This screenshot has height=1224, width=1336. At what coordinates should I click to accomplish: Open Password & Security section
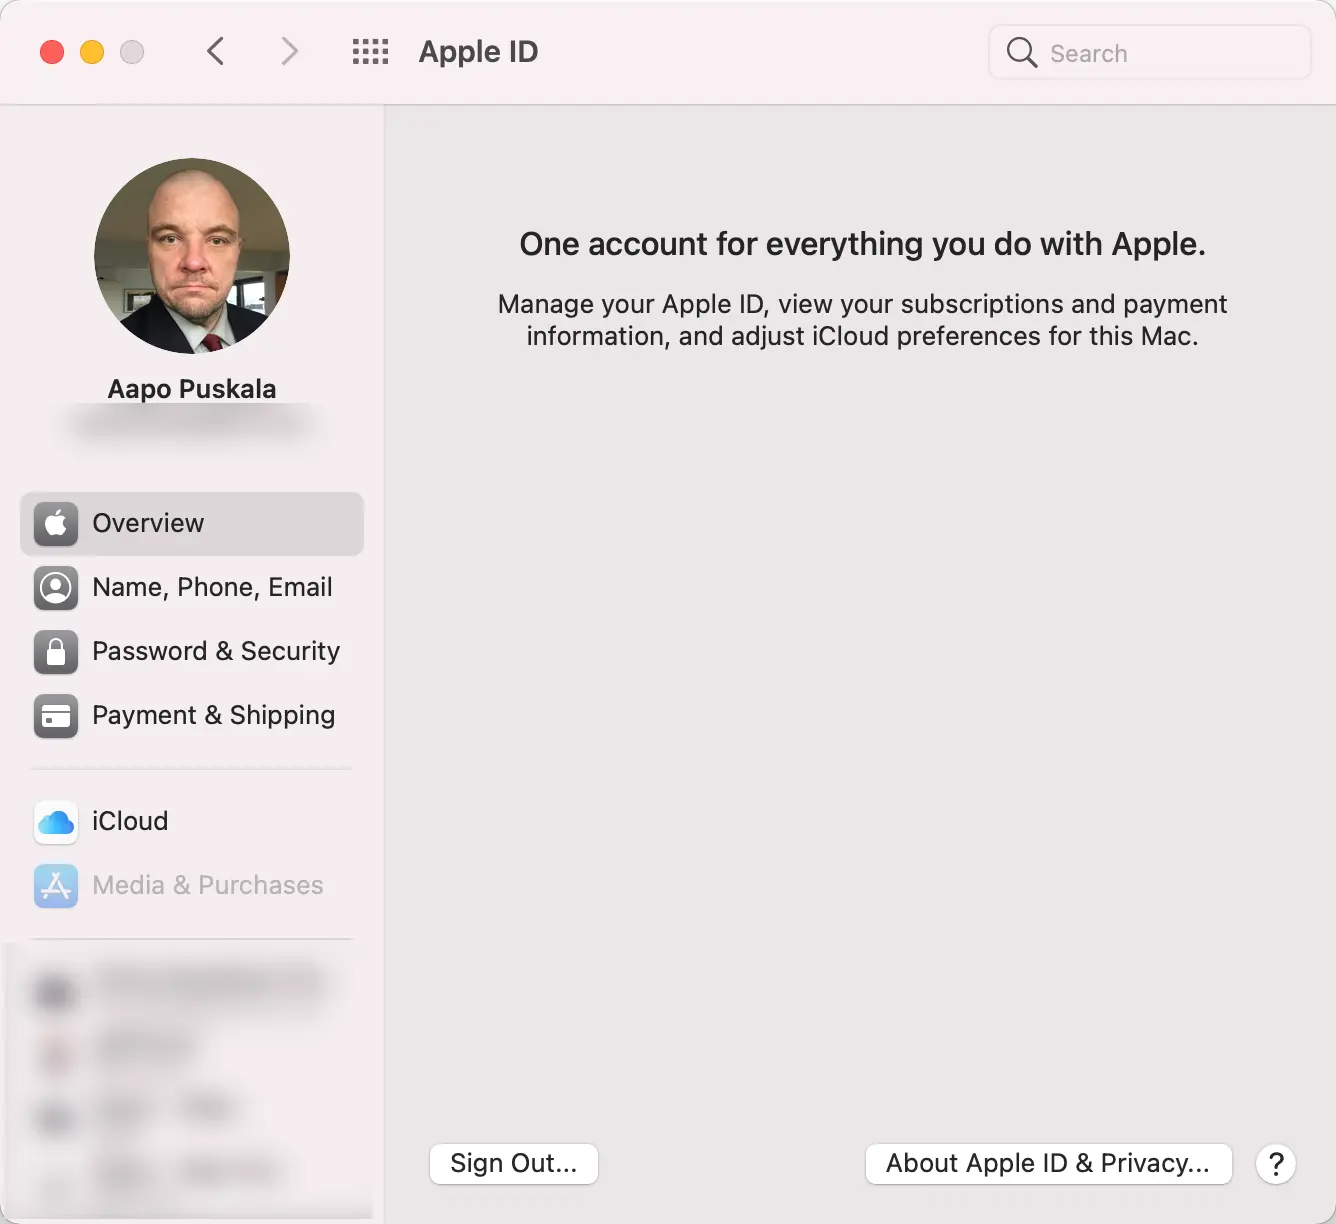(x=192, y=651)
